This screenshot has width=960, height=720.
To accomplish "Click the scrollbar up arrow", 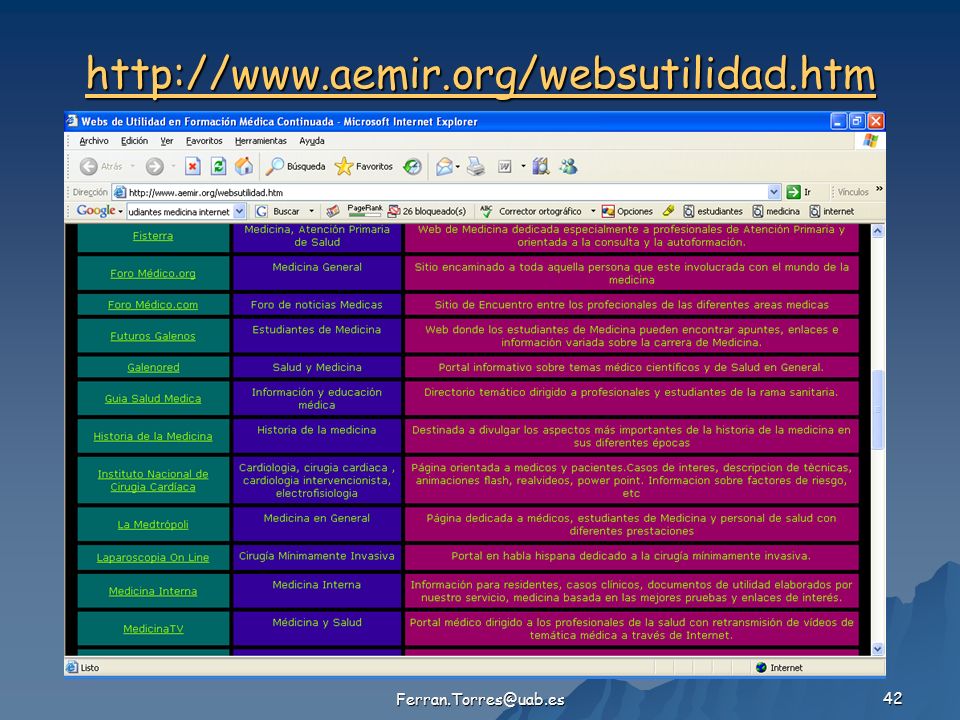I will [877, 231].
